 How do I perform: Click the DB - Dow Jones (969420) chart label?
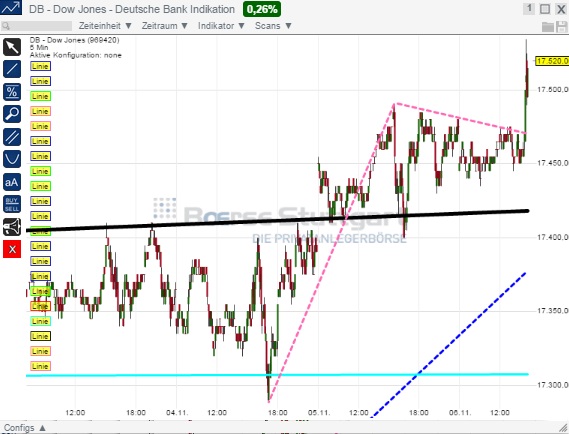point(74,40)
